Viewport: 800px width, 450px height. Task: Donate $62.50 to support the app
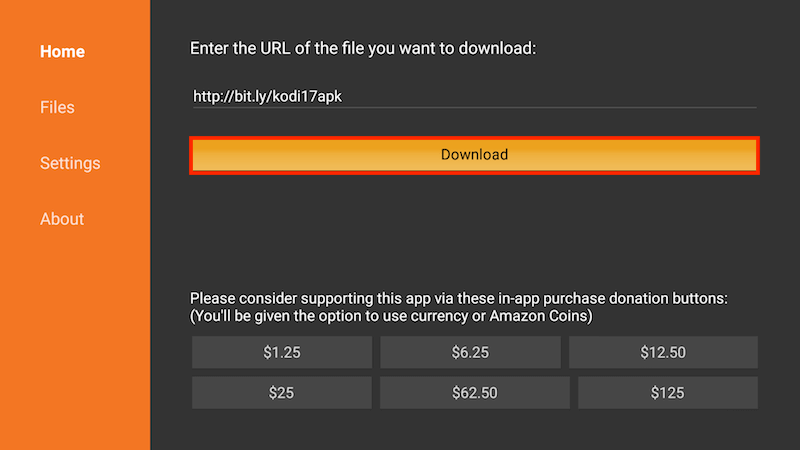[474, 393]
